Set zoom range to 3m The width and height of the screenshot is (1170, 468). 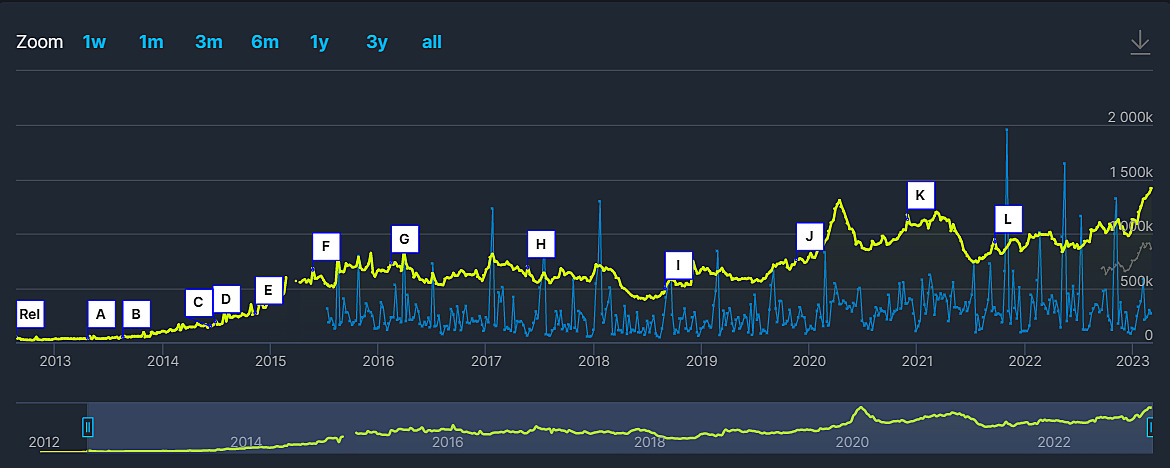pyautogui.click(x=209, y=42)
